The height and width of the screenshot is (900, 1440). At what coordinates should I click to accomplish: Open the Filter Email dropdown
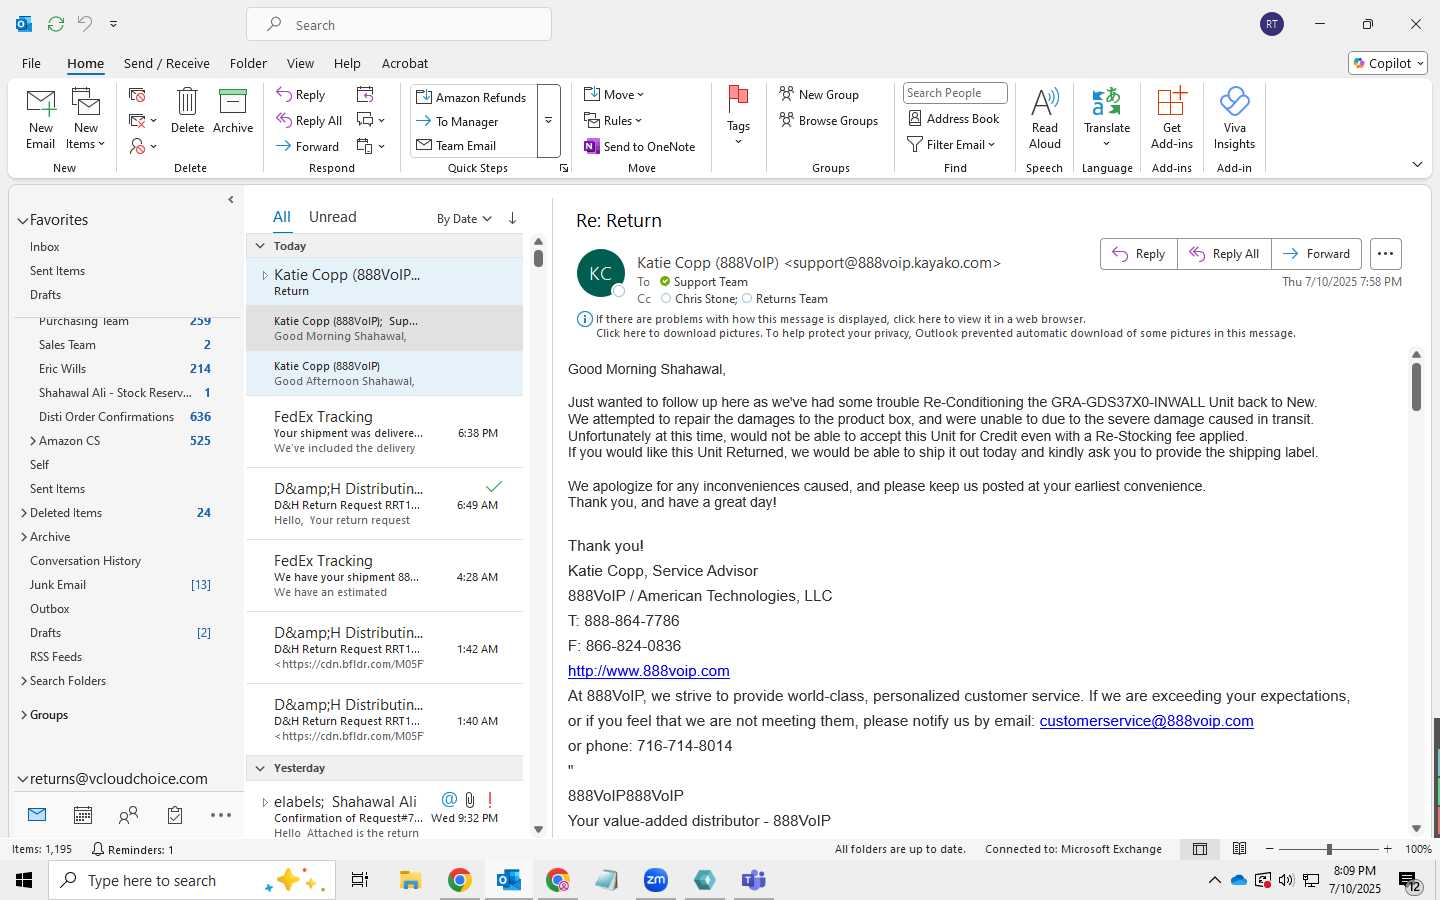(951, 144)
